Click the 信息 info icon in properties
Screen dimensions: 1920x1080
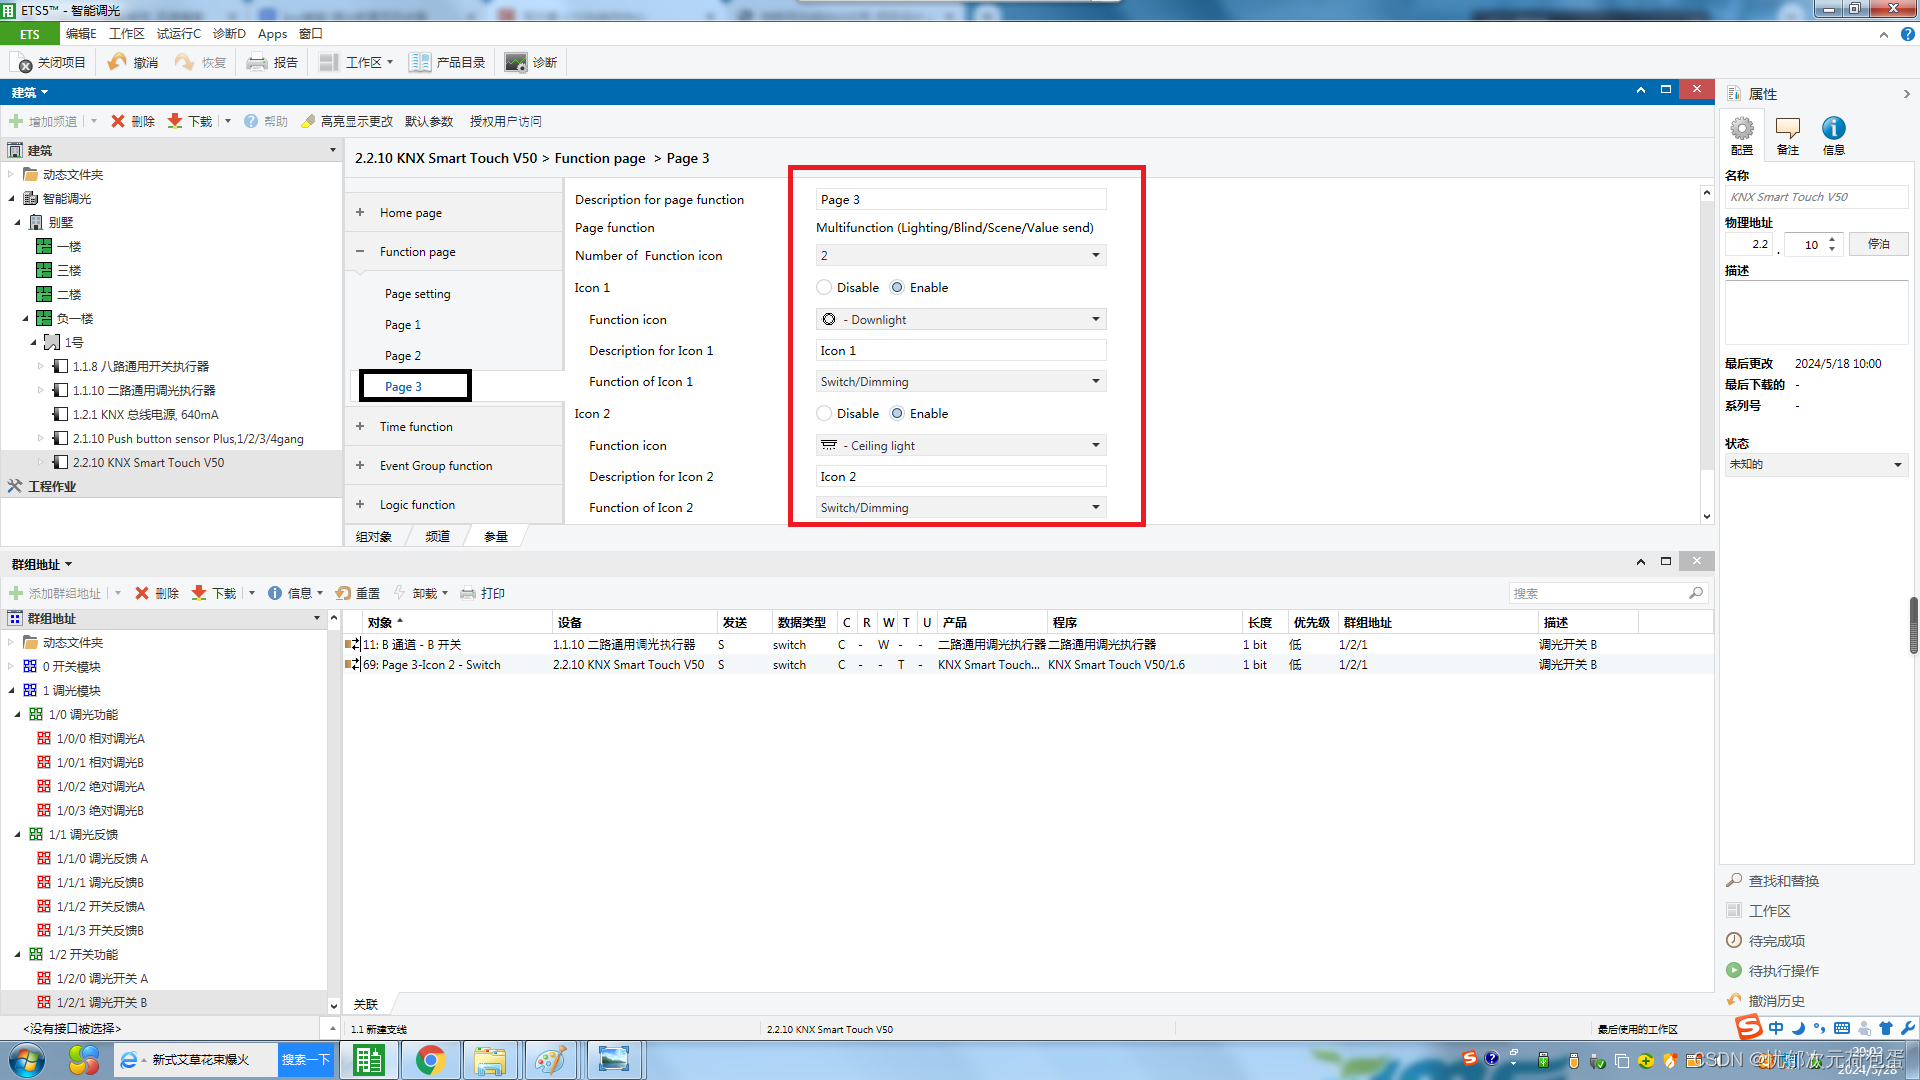point(1833,129)
